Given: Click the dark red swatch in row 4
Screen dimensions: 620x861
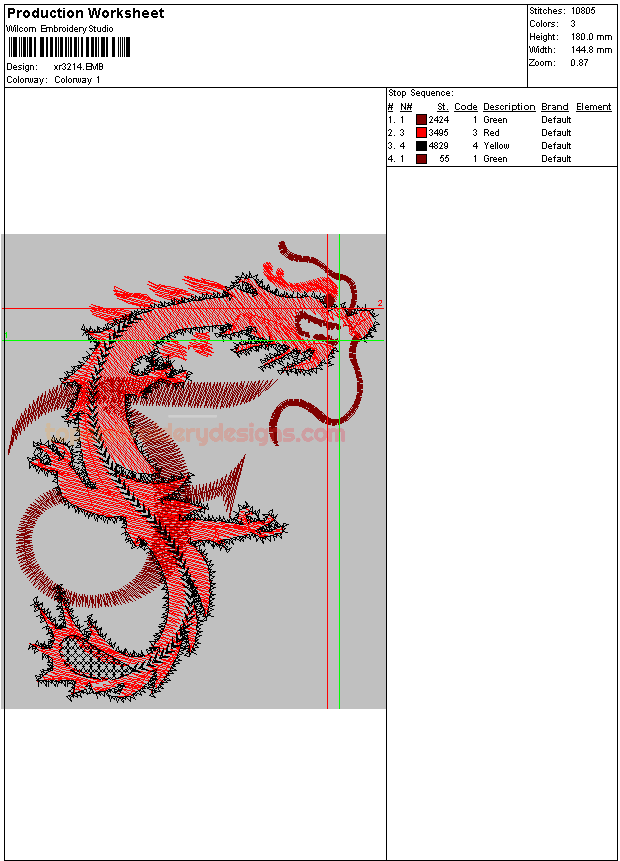Looking at the screenshot, I should (421, 159).
